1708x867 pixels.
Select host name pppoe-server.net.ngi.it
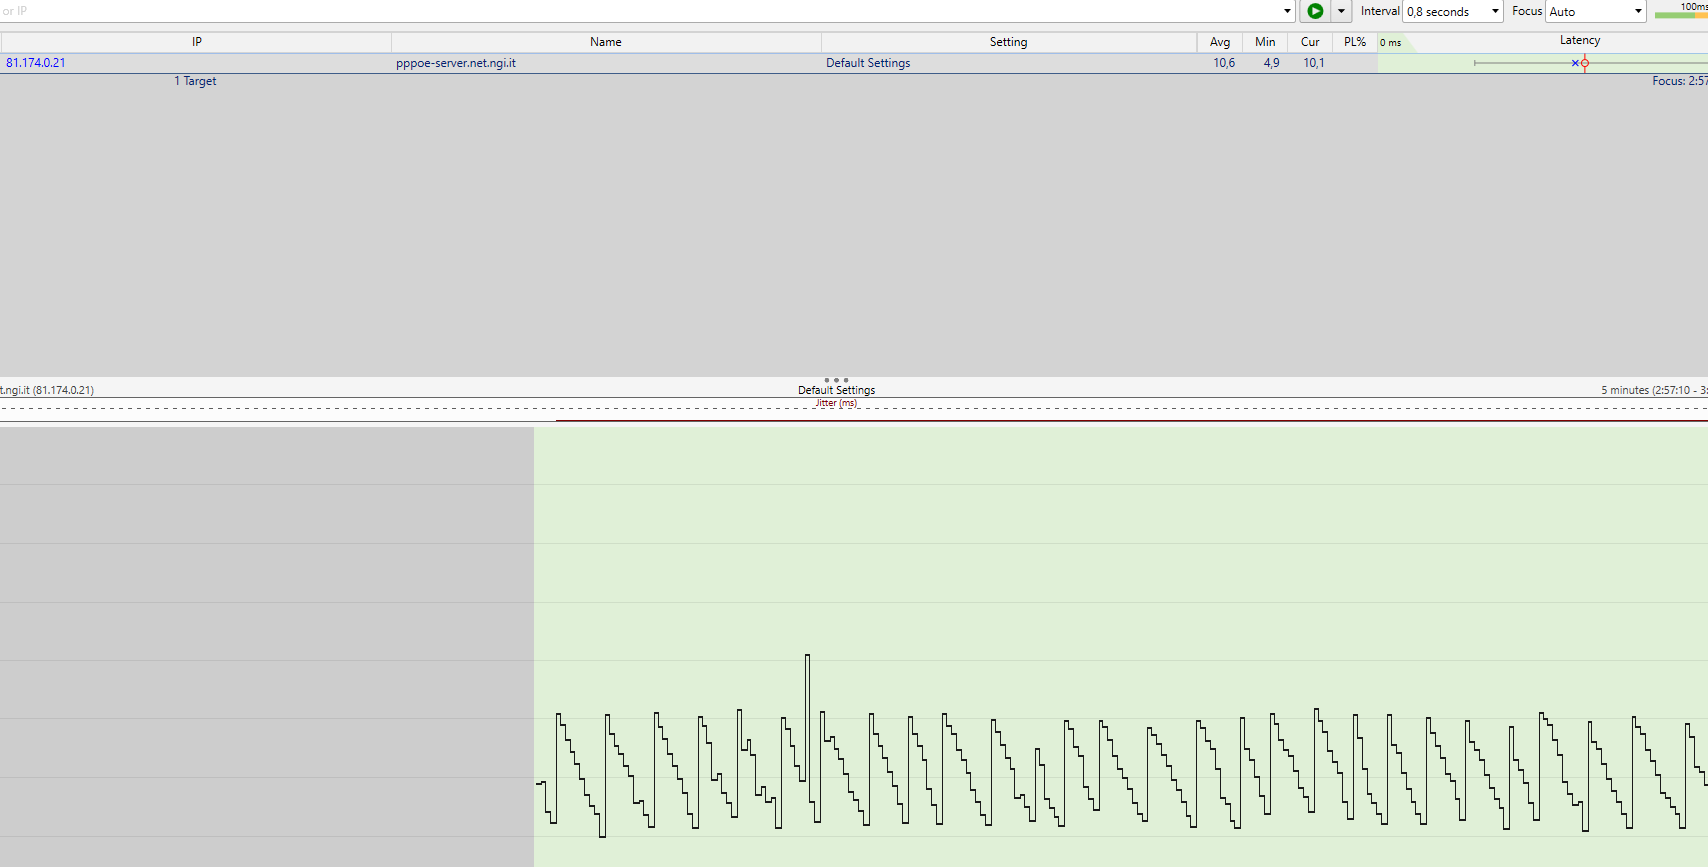coord(456,63)
